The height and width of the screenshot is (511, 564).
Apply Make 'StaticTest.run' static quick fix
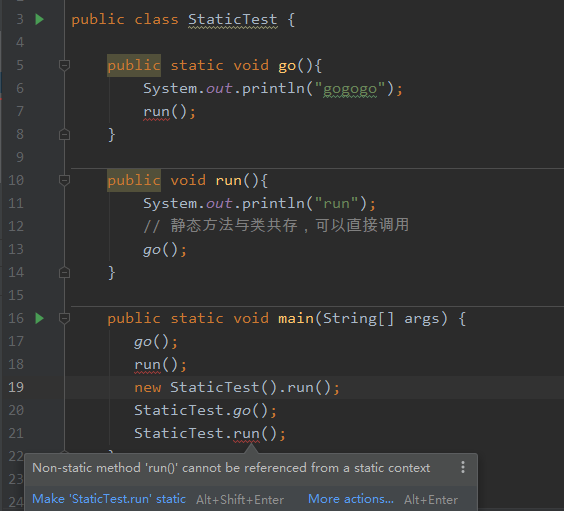109,499
